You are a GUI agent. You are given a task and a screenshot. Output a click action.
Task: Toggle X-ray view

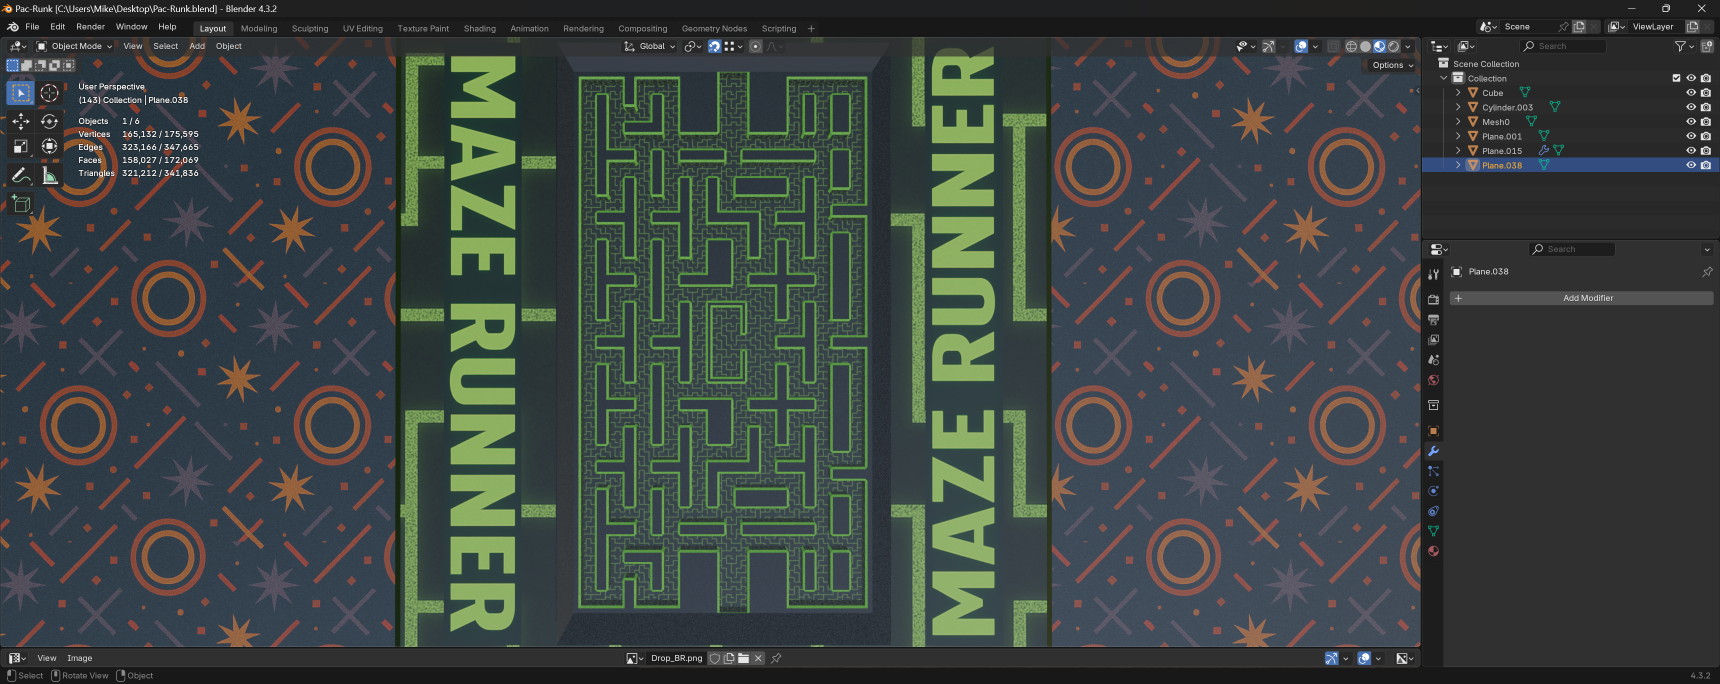pyautogui.click(x=1333, y=46)
